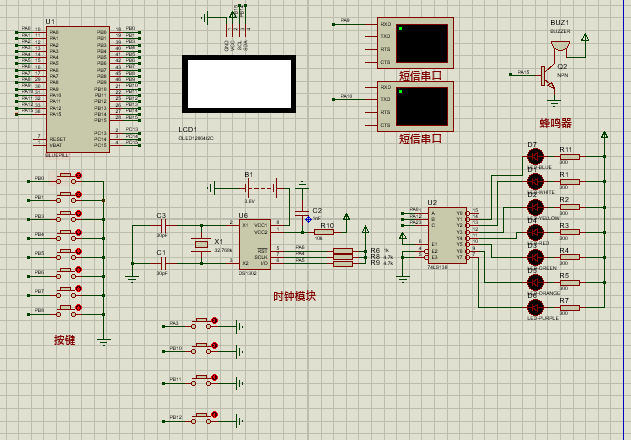Select the D4 red LED
The image size is (631, 440).
(535, 232)
